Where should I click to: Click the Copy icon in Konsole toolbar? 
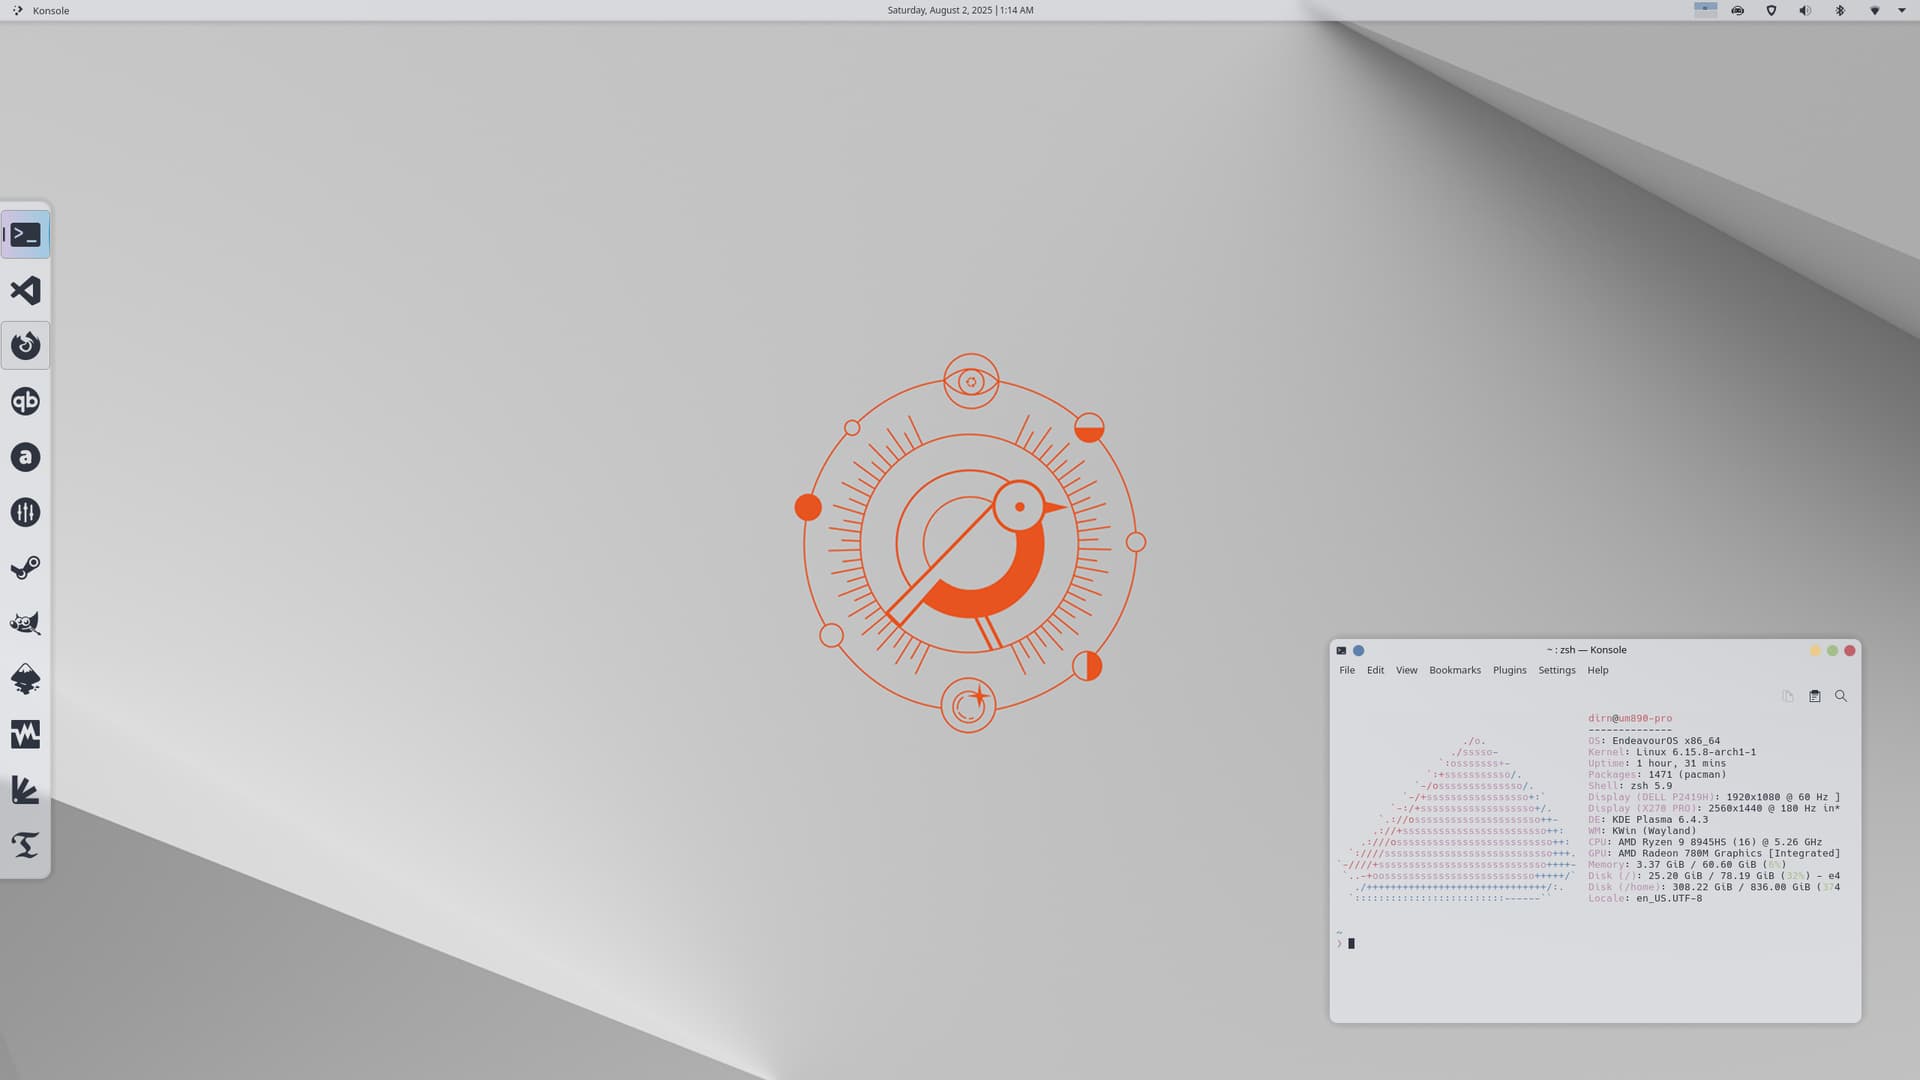1788,696
